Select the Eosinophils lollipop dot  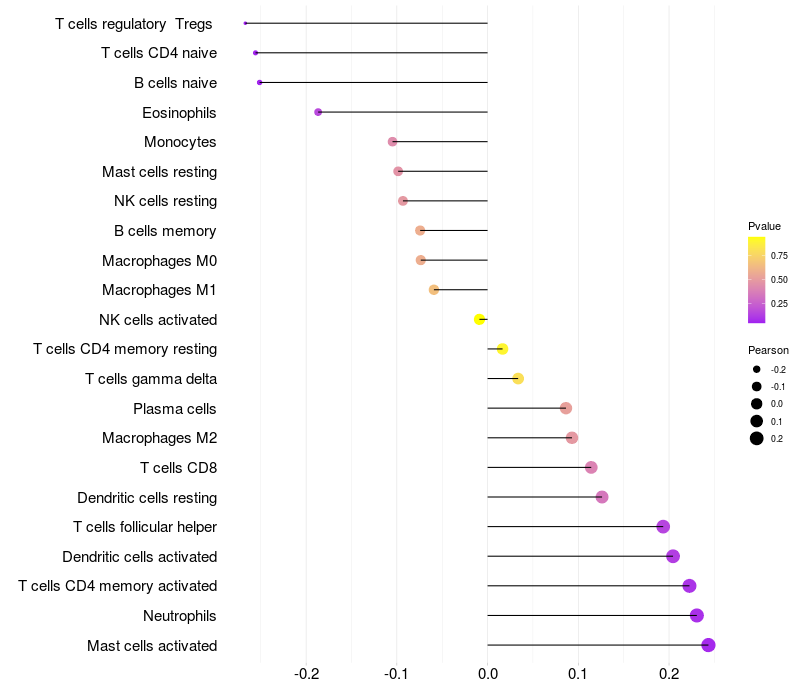click(318, 112)
